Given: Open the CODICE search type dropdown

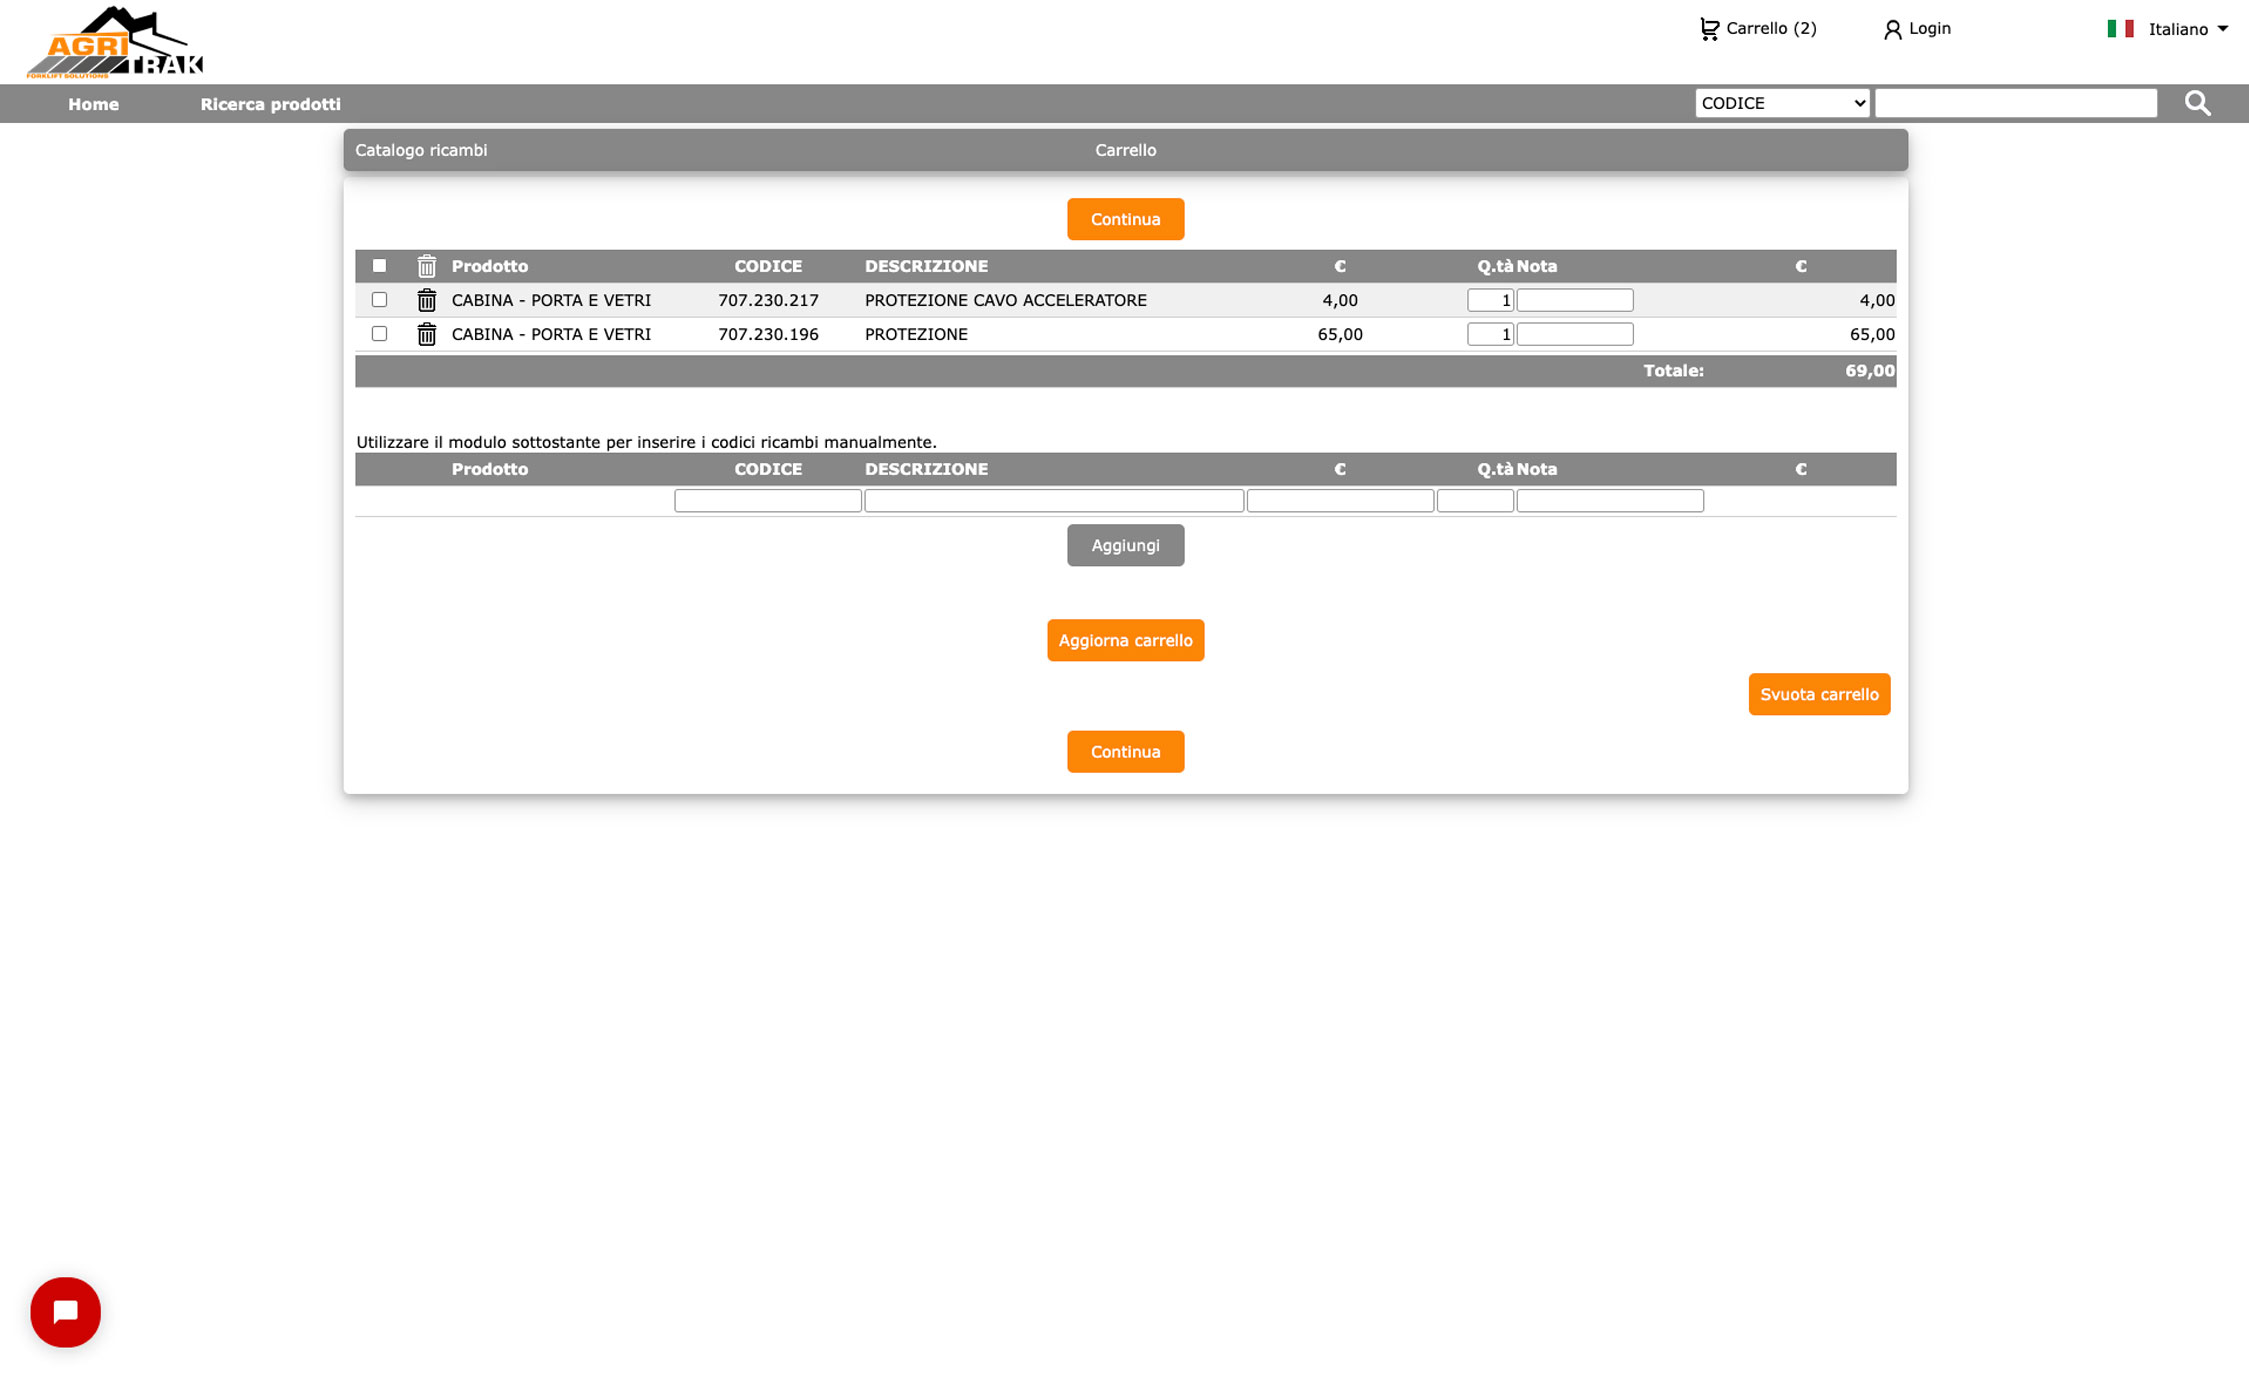Looking at the screenshot, I should 1782,103.
